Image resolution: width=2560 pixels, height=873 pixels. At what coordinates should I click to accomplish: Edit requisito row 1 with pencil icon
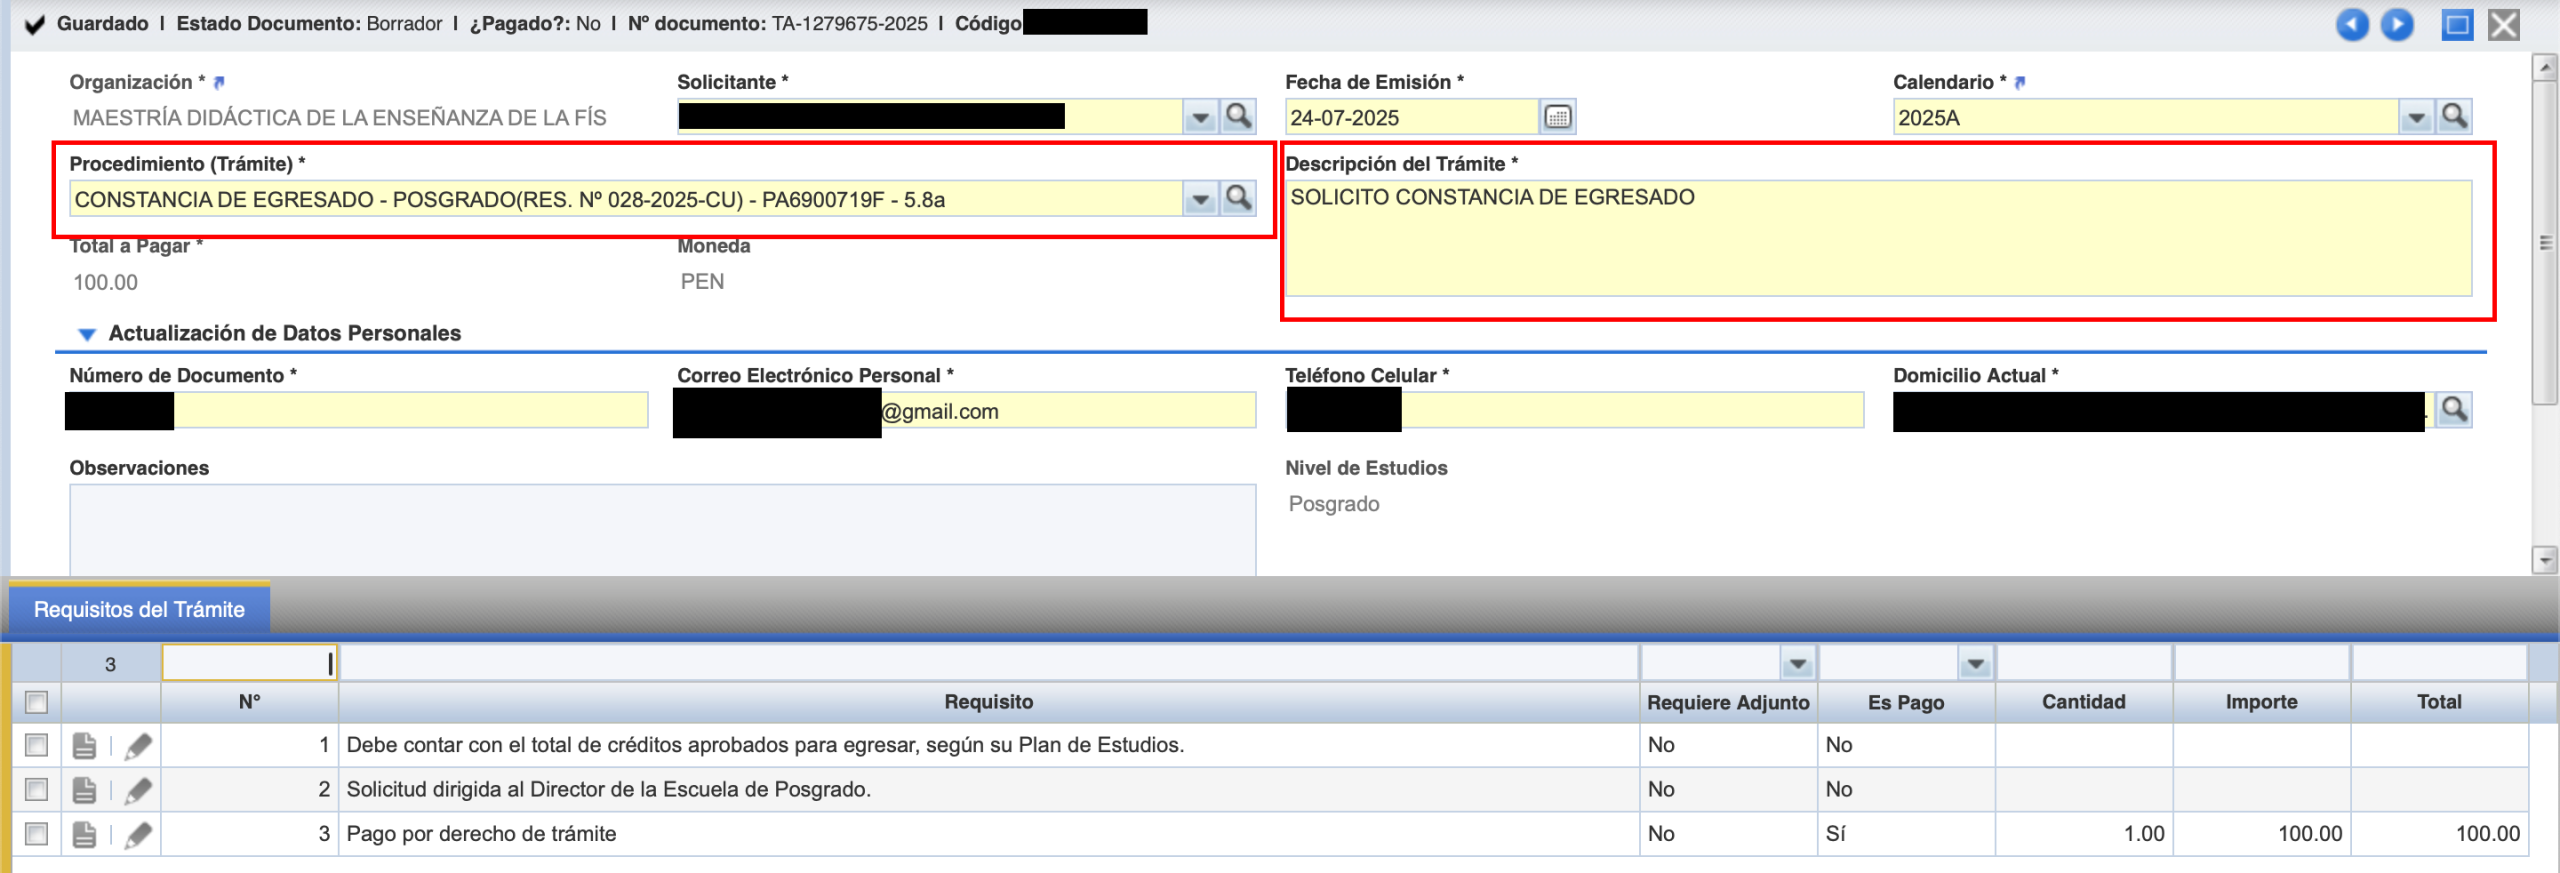[x=138, y=746]
